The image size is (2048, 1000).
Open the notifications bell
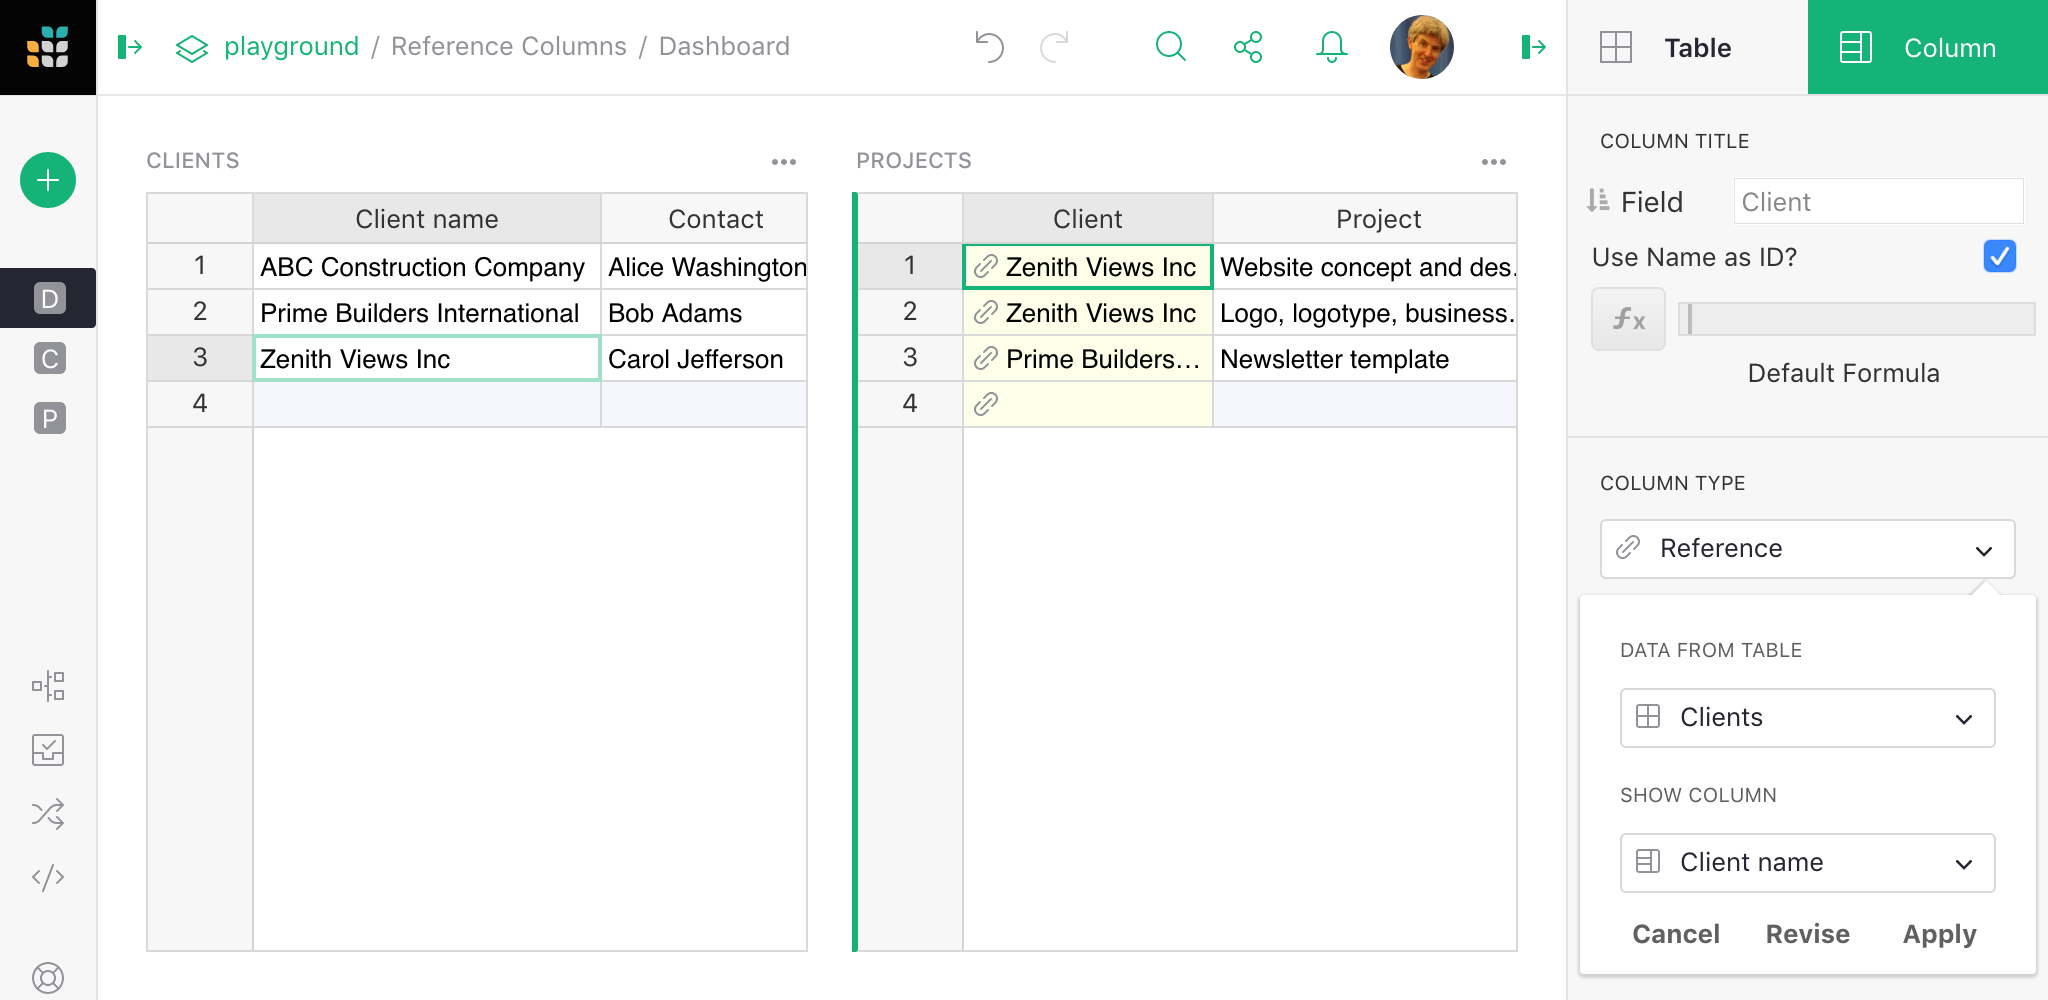pyautogui.click(x=1331, y=47)
